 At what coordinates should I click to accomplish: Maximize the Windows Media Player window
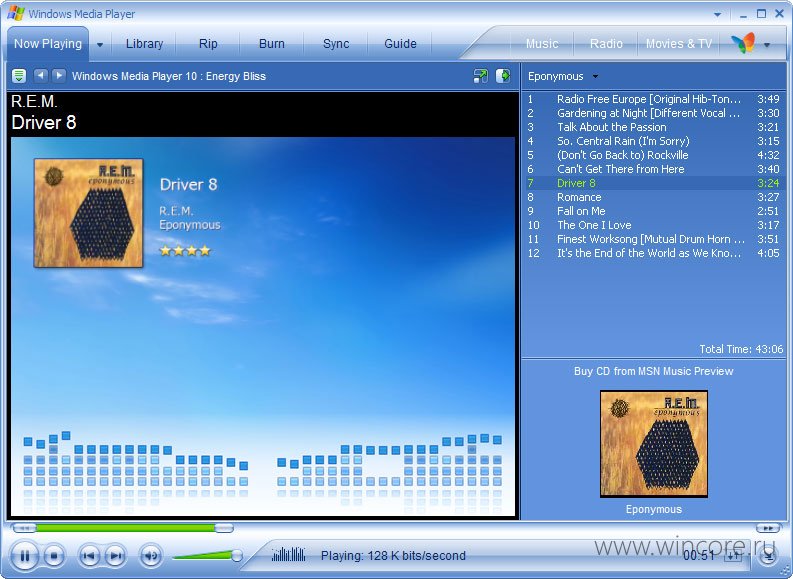coord(761,14)
